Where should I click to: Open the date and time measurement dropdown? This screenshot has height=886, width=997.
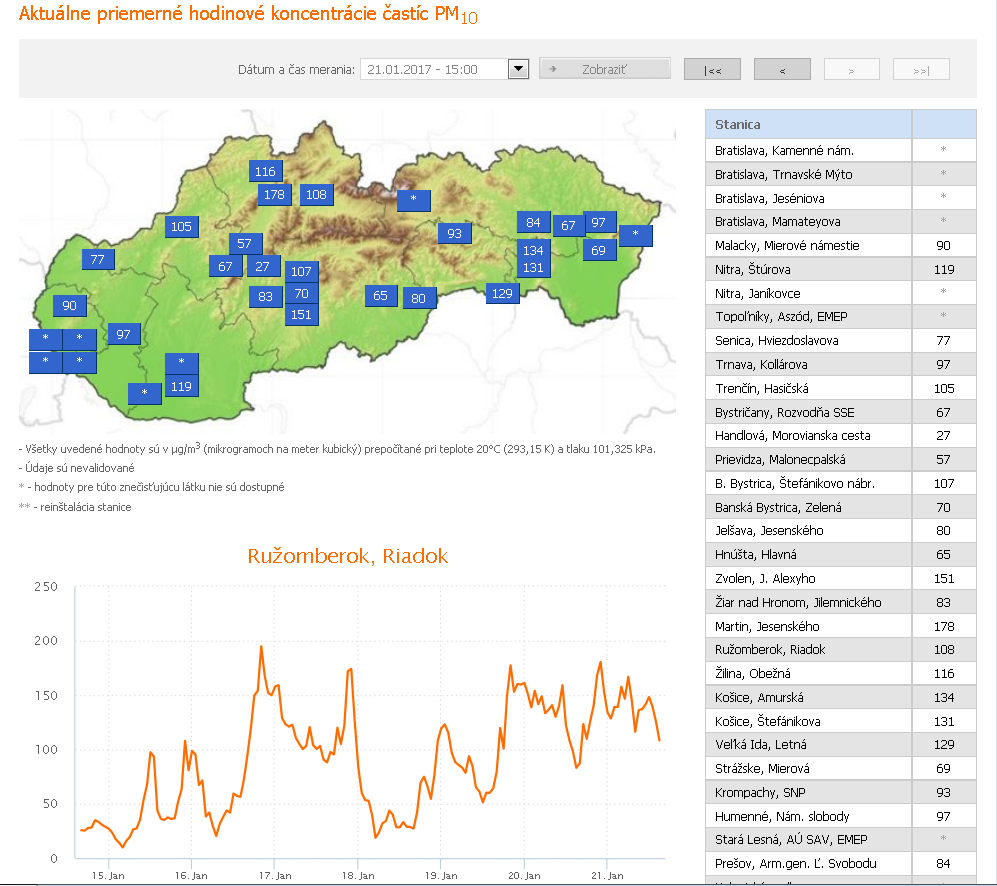coord(518,68)
